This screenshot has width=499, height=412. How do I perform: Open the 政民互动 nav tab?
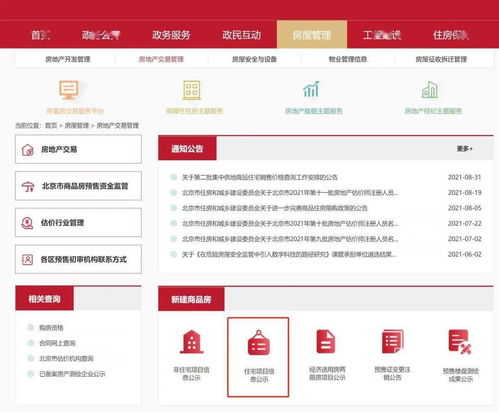pos(241,35)
